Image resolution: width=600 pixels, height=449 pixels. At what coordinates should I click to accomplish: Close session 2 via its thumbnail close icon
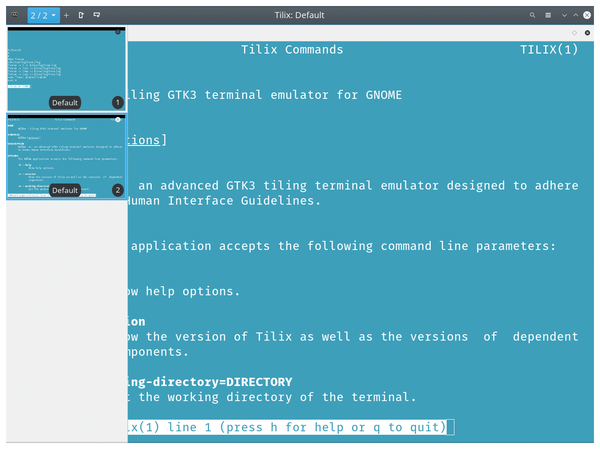pyautogui.click(x=118, y=120)
